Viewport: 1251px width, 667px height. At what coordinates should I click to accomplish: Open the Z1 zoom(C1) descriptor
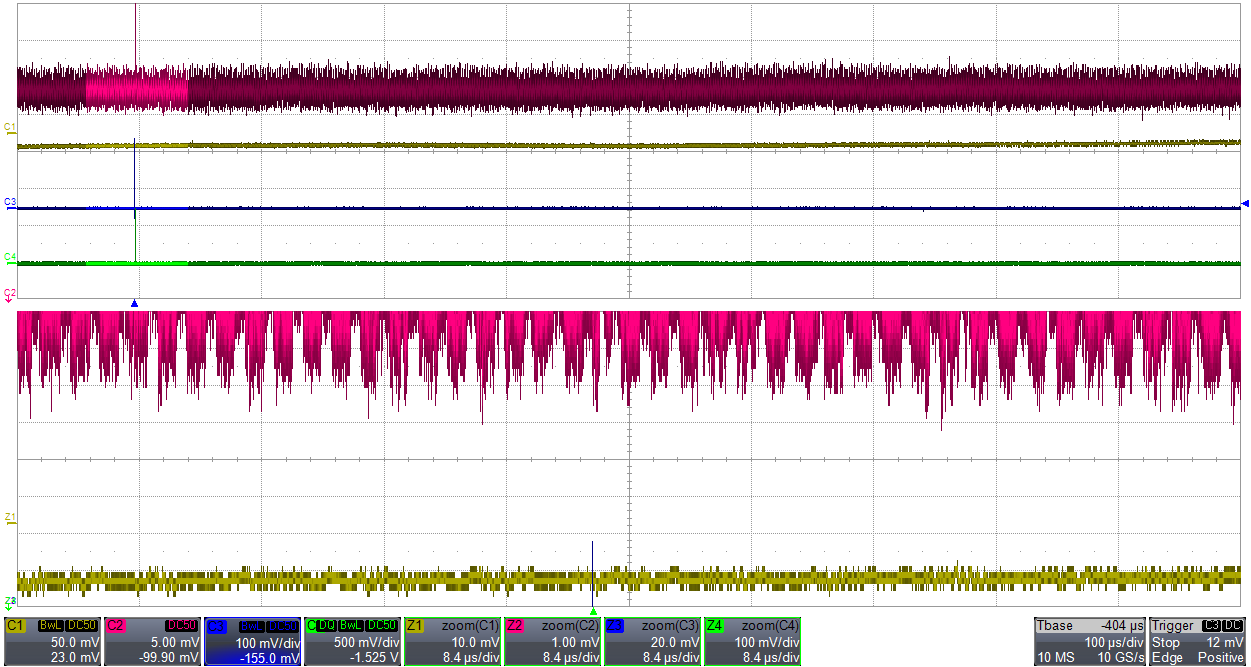(x=452, y=641)
